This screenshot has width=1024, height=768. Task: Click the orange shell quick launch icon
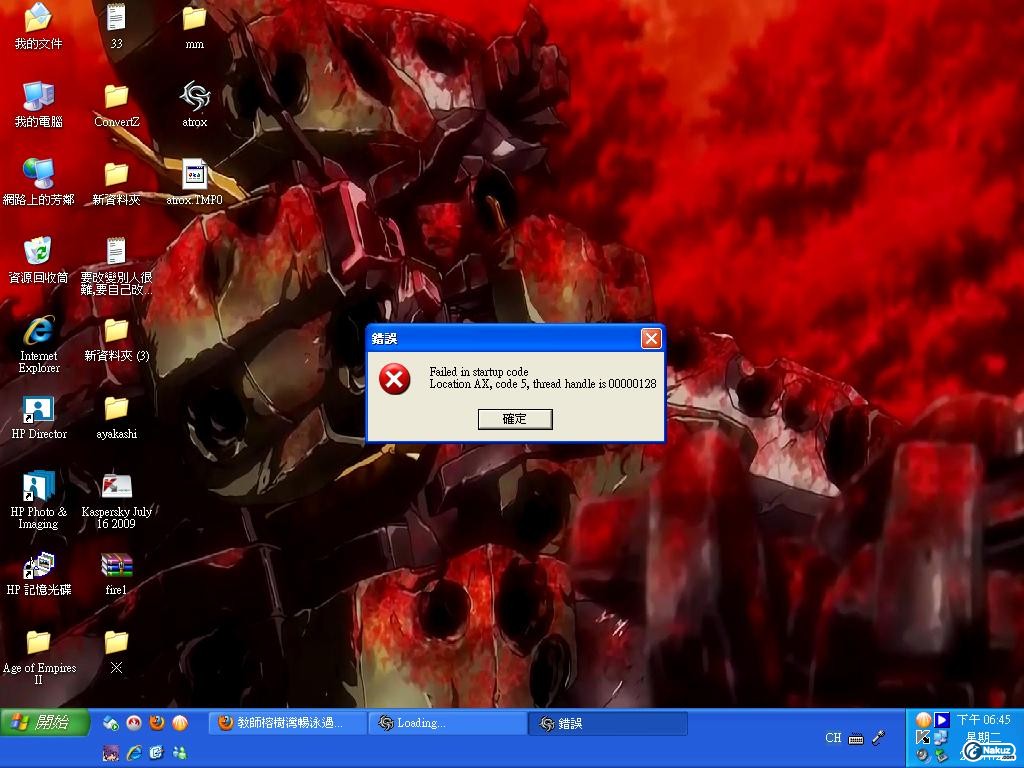pos(180,722)
